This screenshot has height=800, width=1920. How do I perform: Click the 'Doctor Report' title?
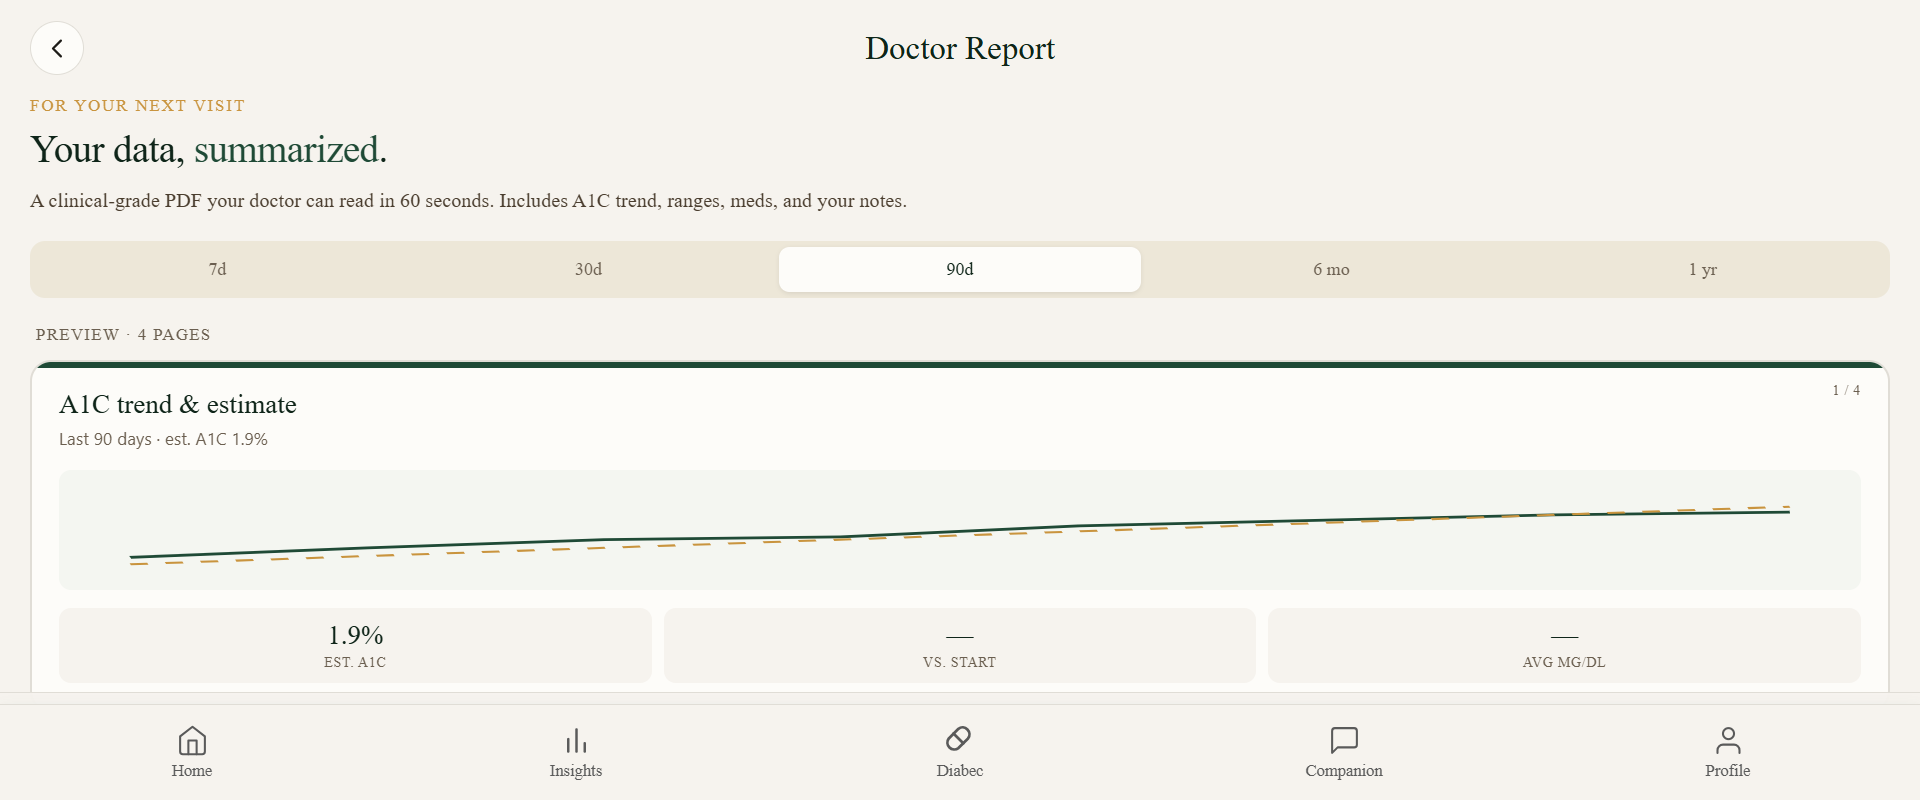click(960, 48)
